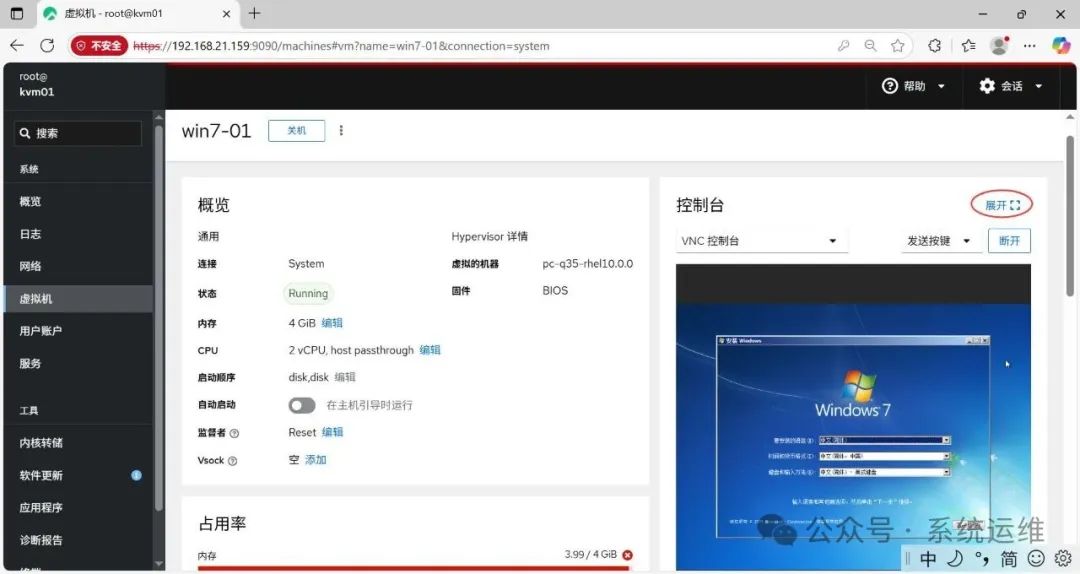Open 概览 in the sidebar
The image size is (1080, 574).
78,201
